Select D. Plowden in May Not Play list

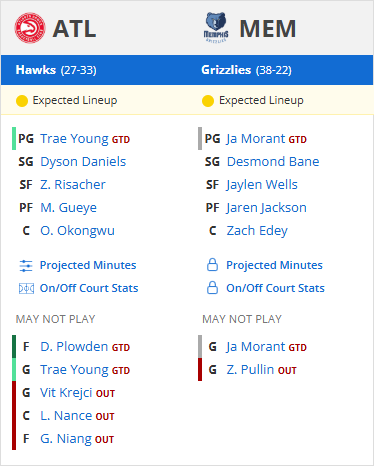click(x=74, y=347)
